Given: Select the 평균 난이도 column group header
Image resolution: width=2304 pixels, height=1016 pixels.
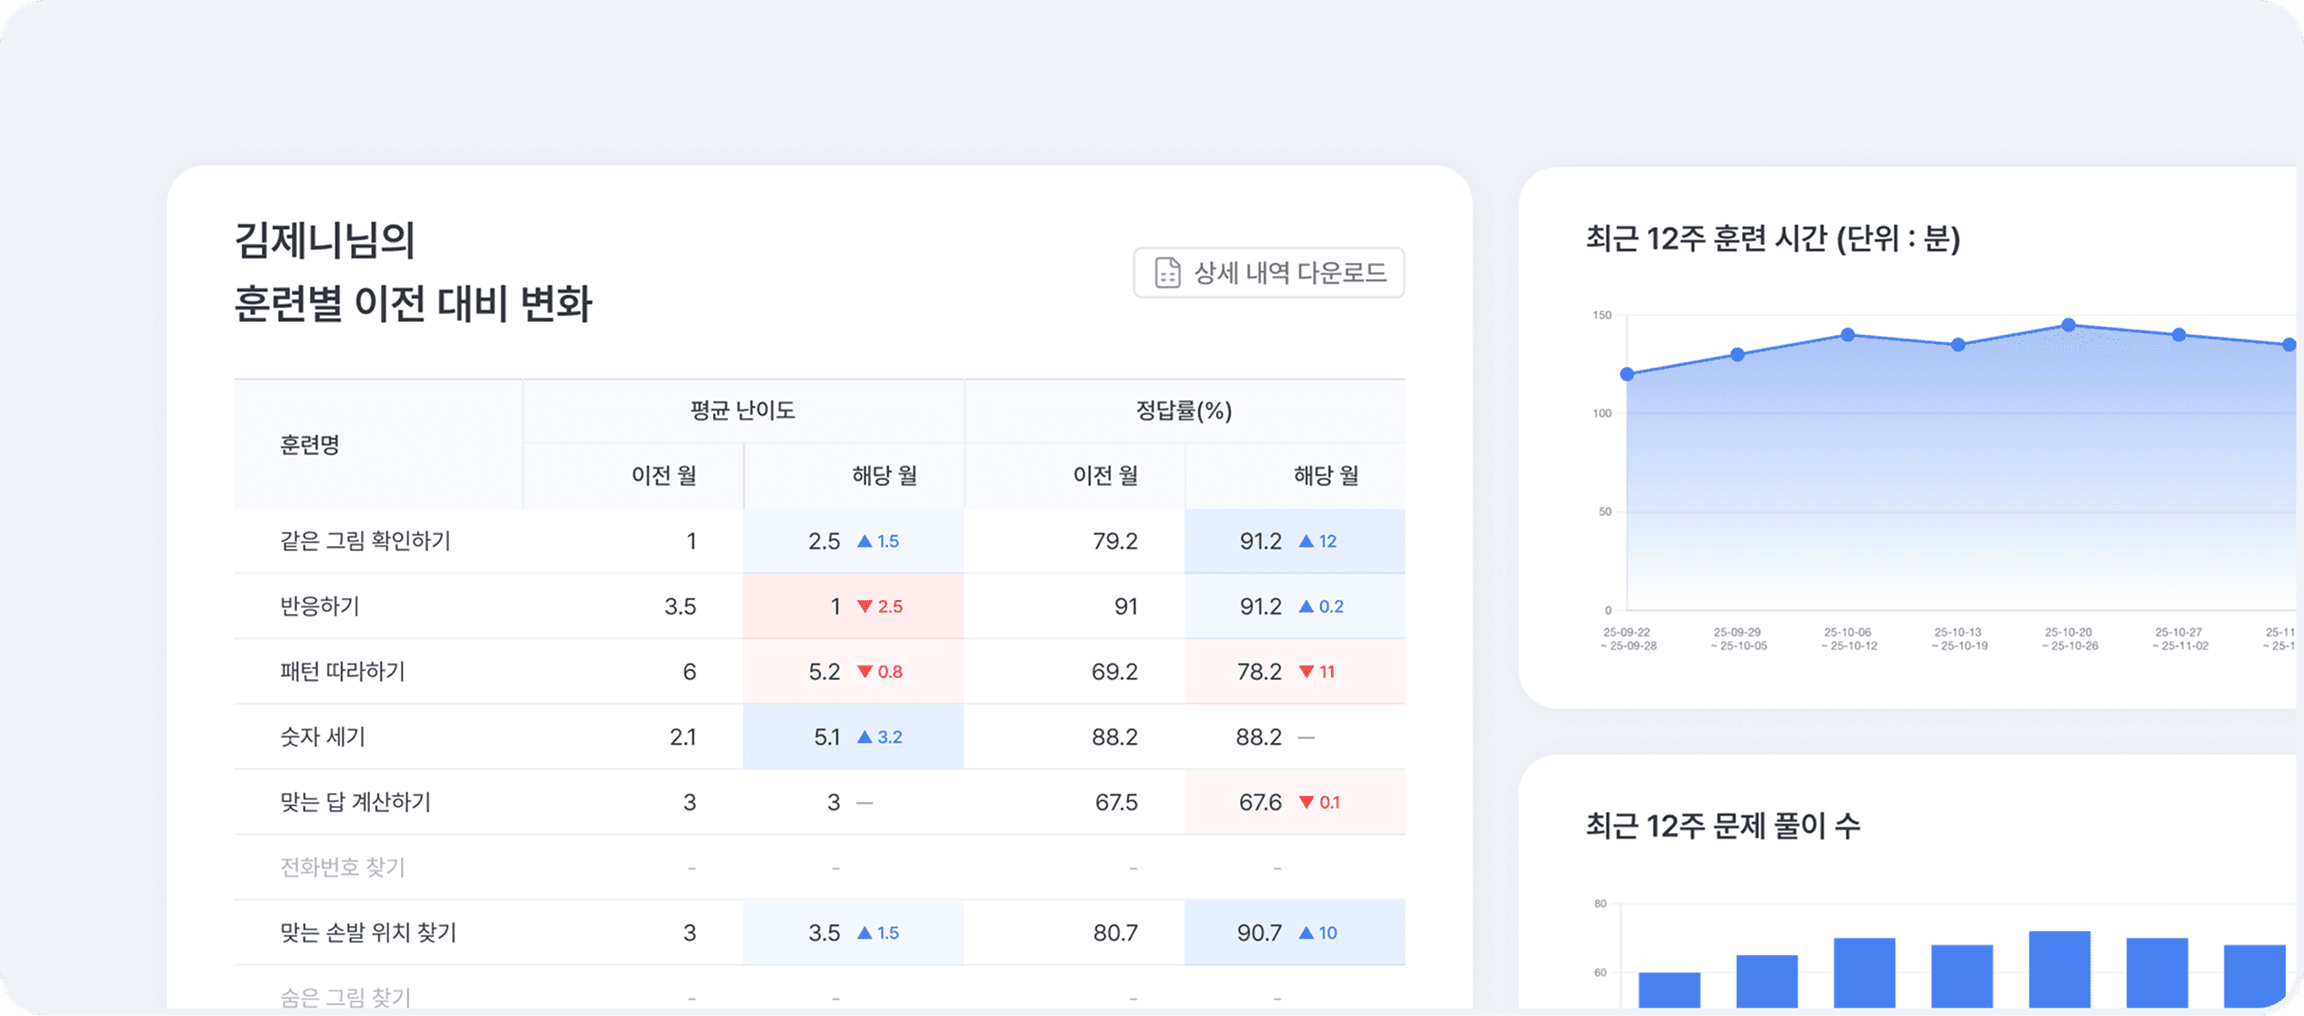Looking at the screenshot, I should click(743, 410).
